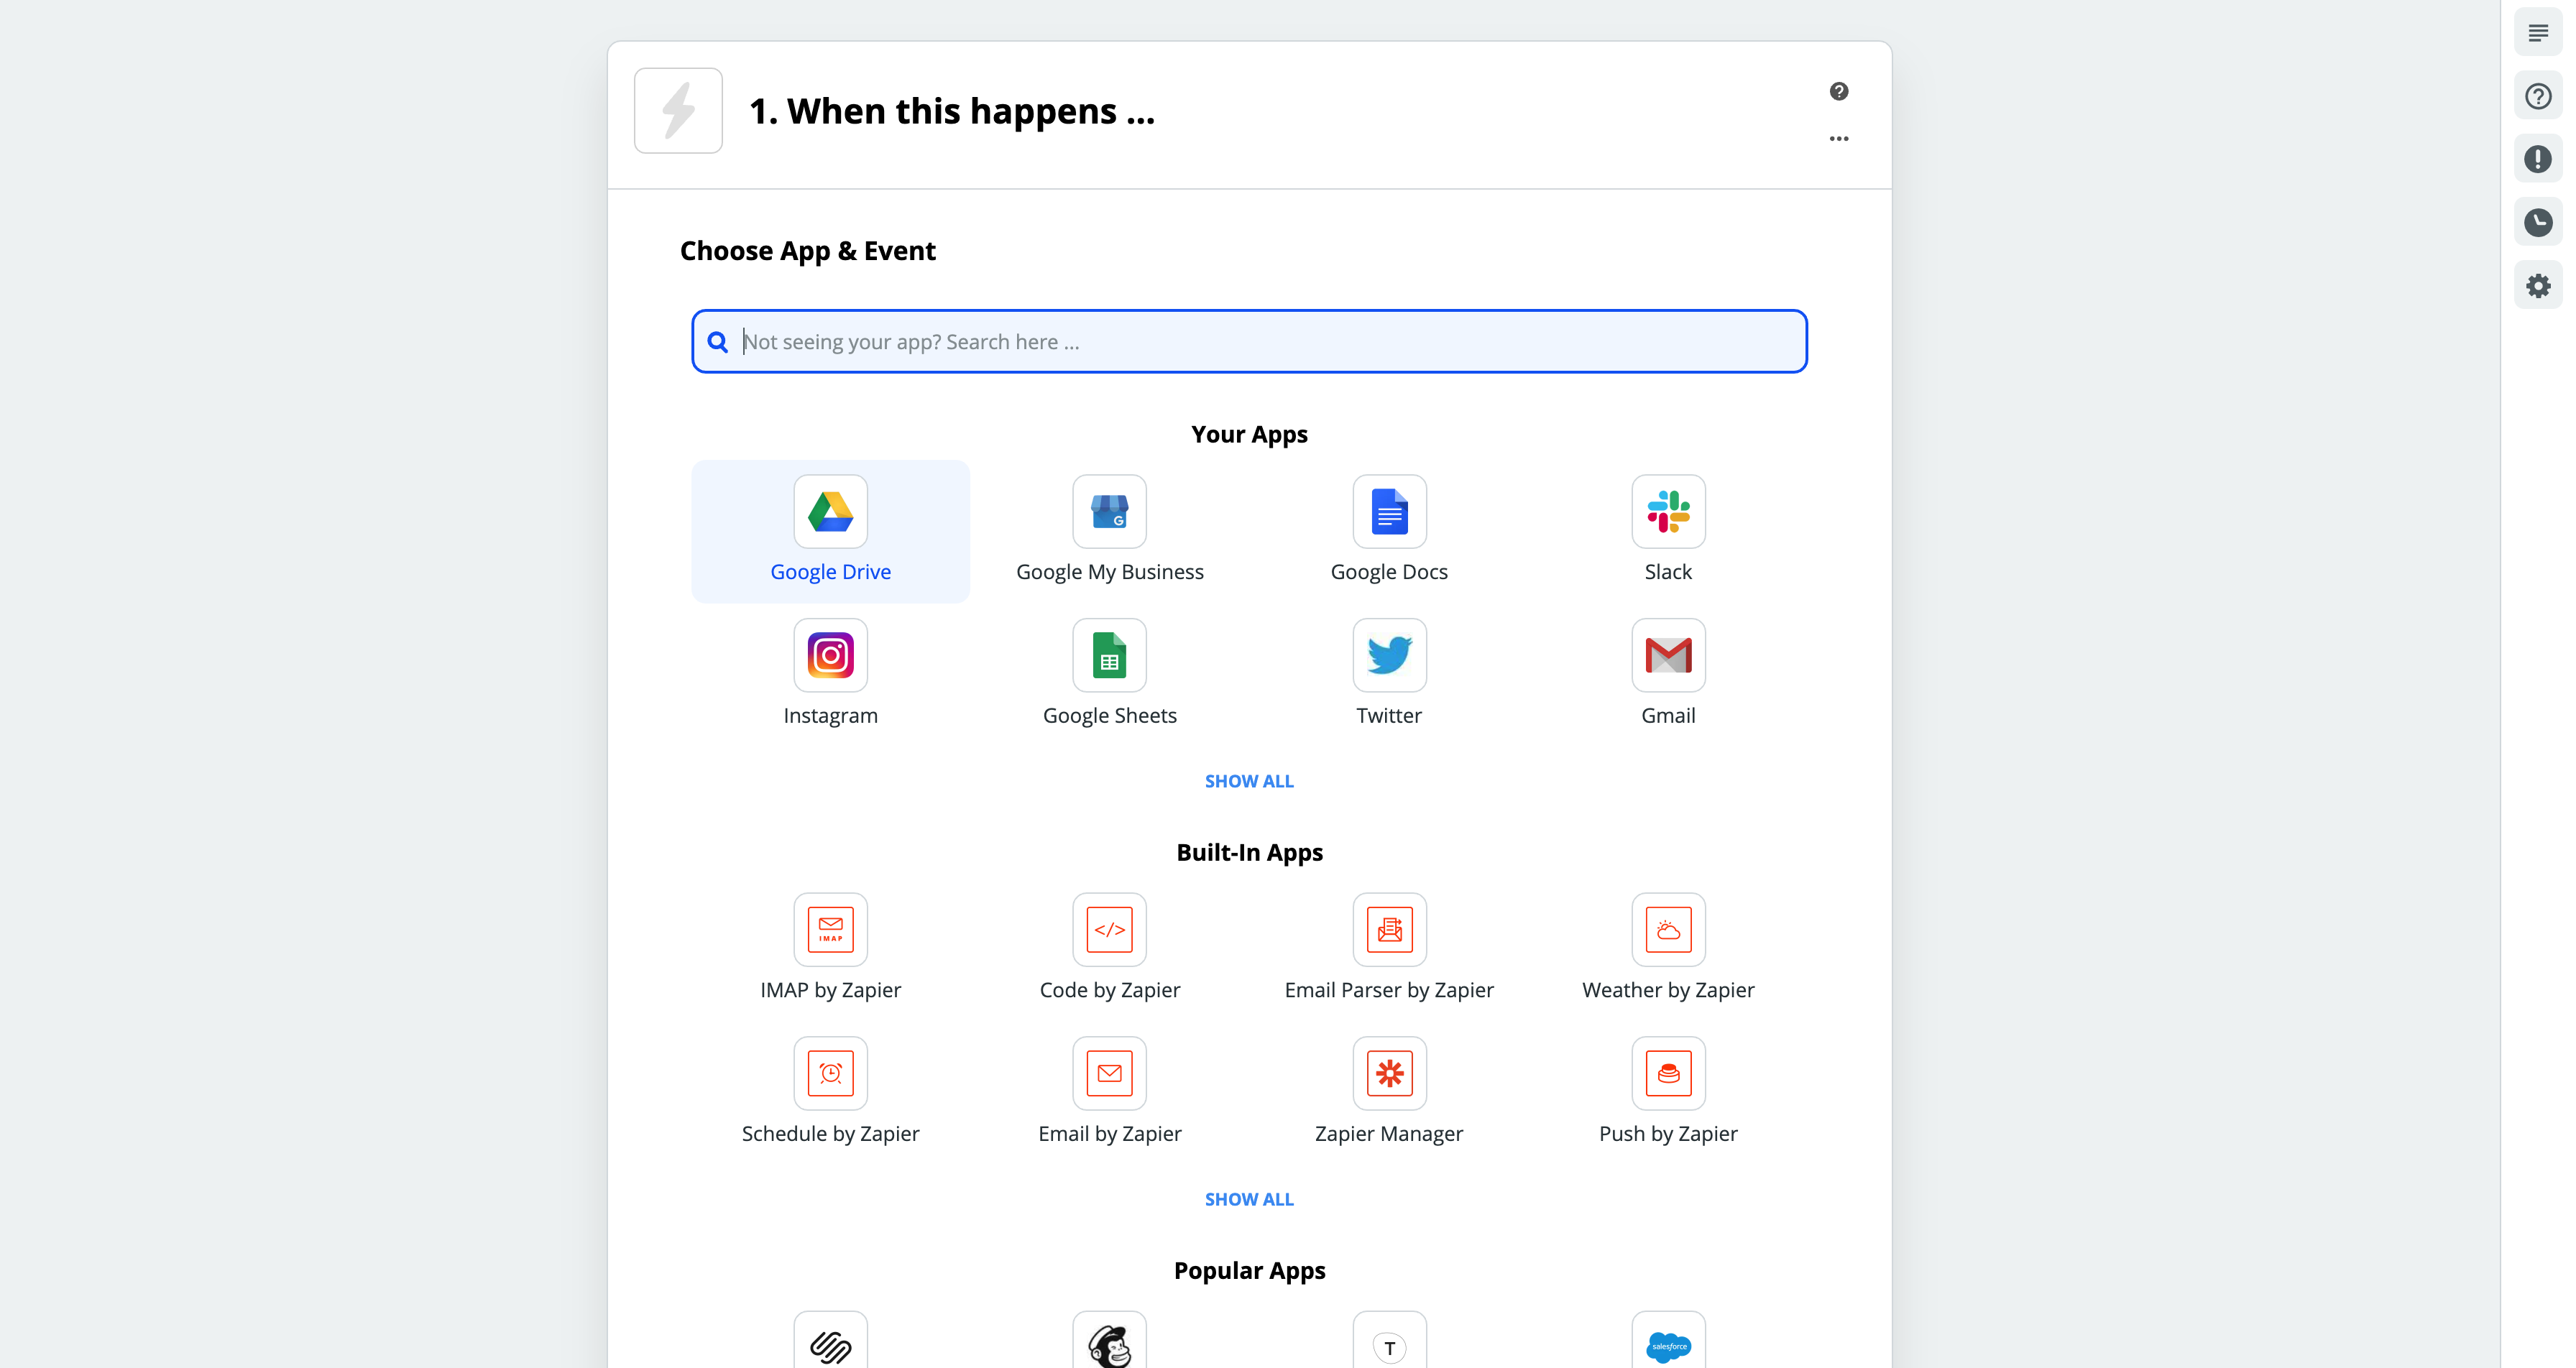Select IMAP by Zapier icon
This screenshot has height=1368, width=2576.
tap(830, 929)
